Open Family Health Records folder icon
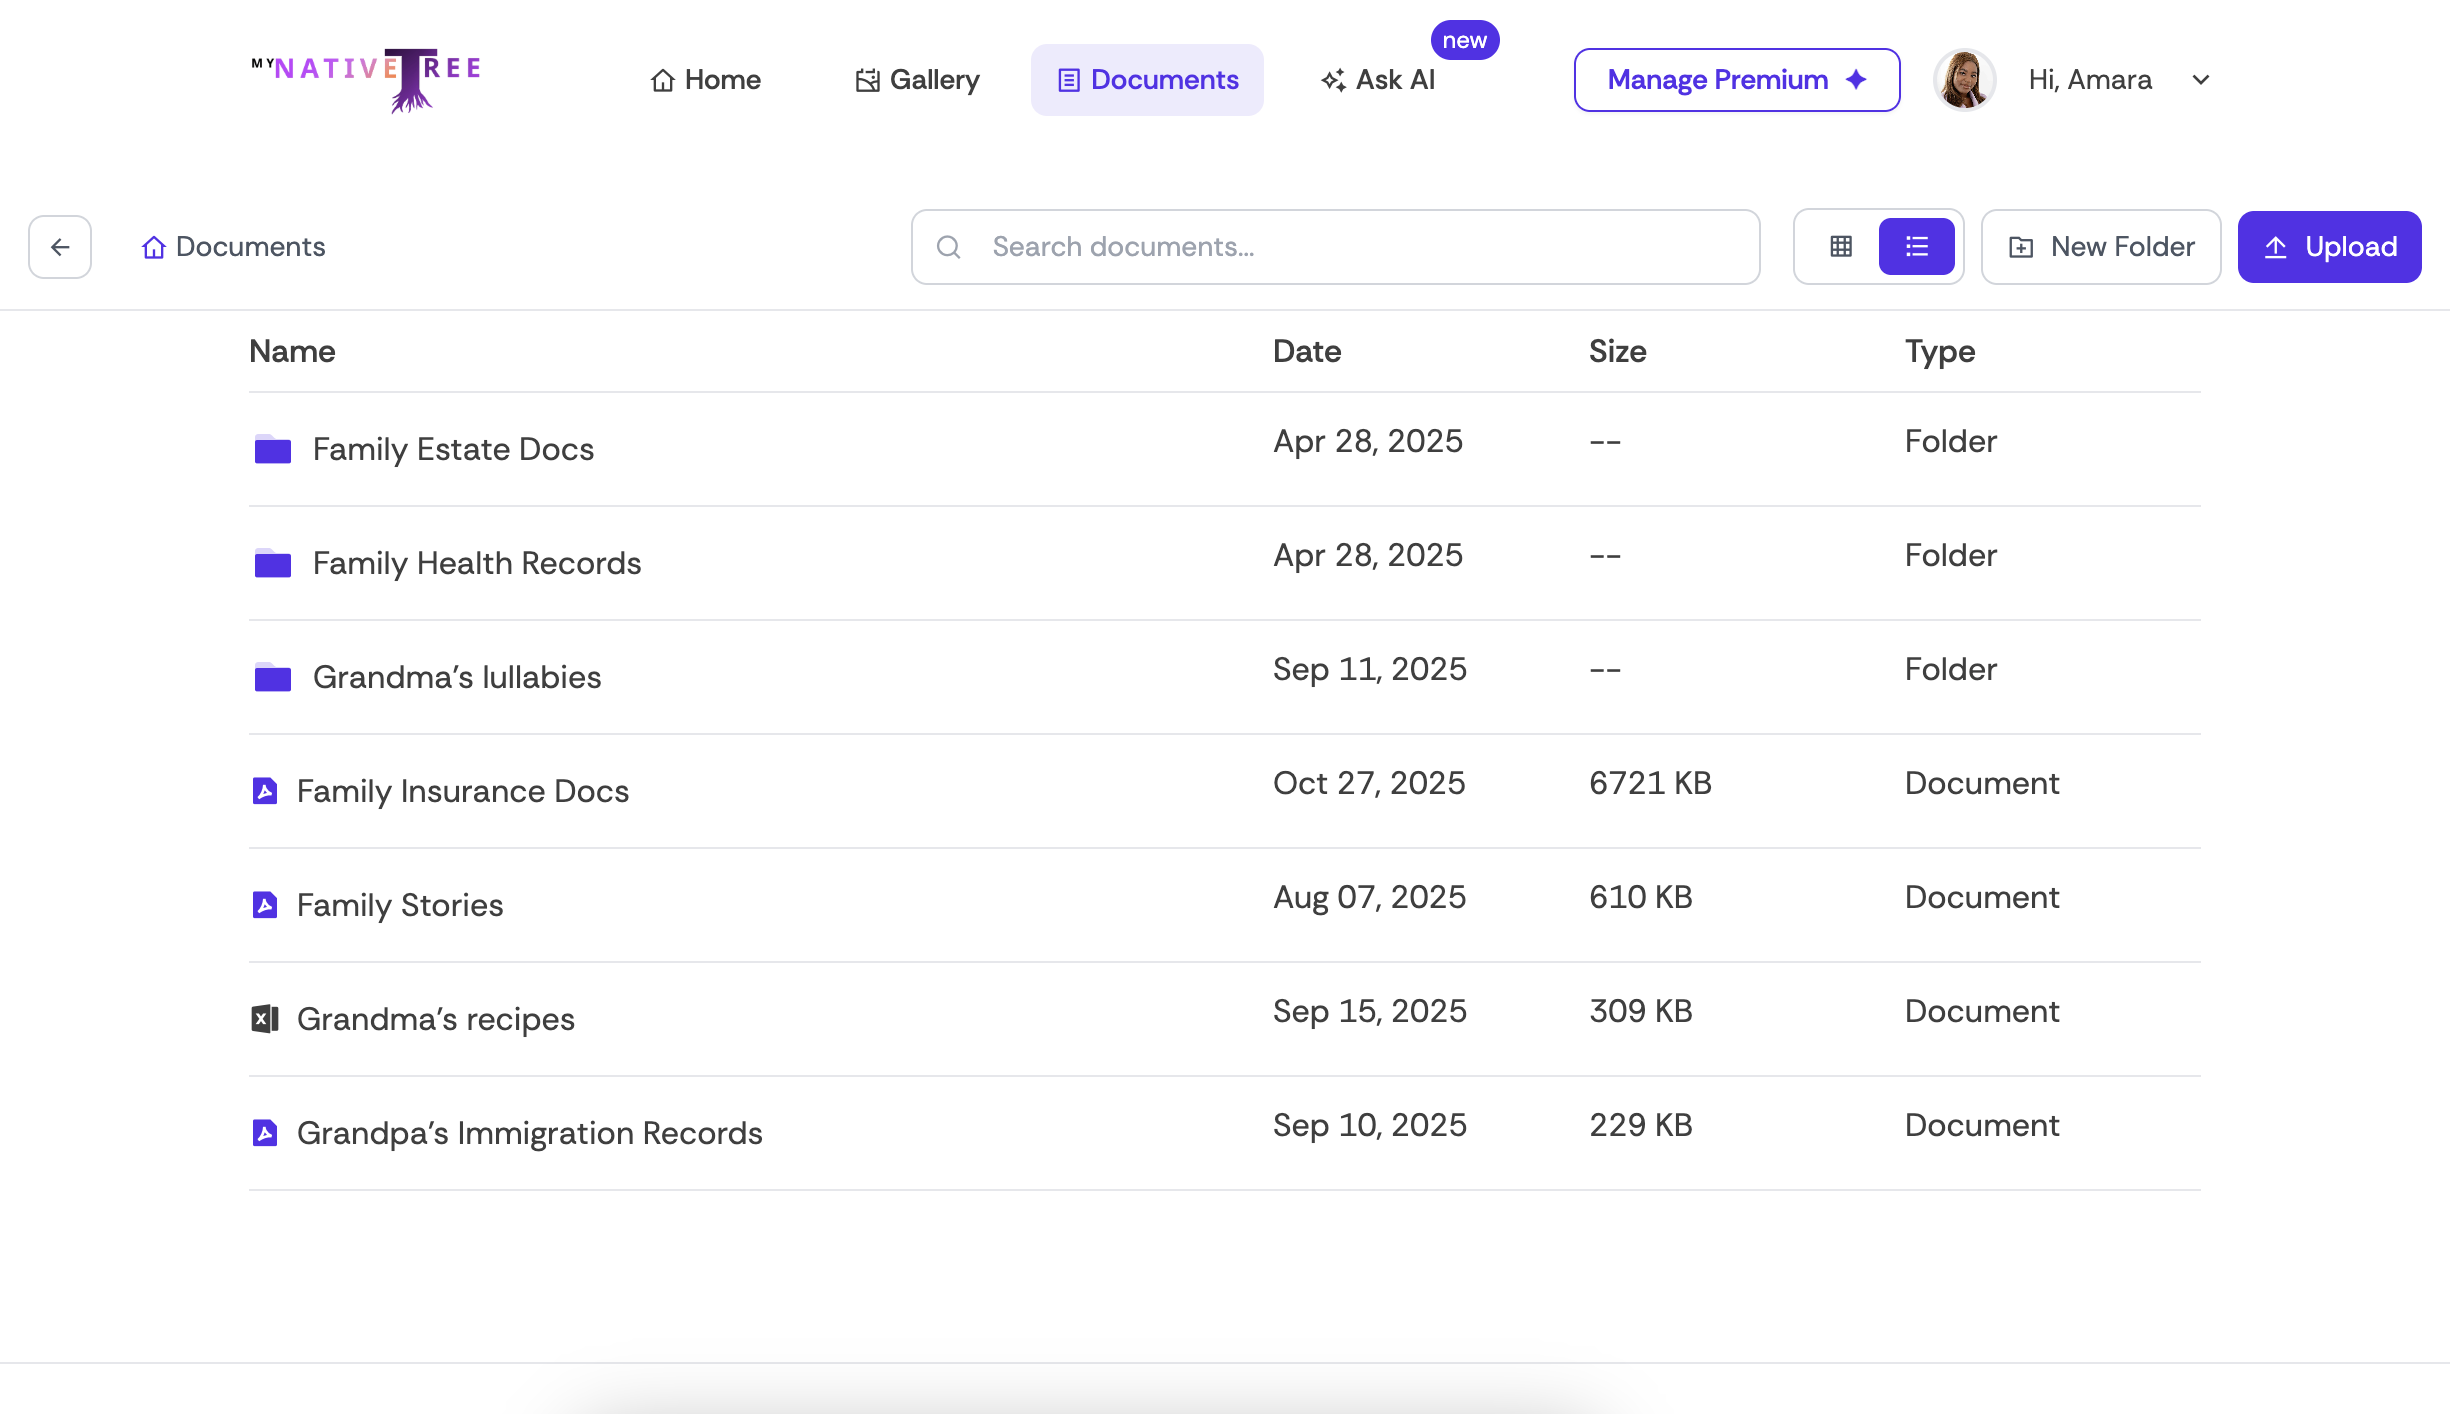Viewport: 2450px width, 1414px height. (x=272, y=563)
